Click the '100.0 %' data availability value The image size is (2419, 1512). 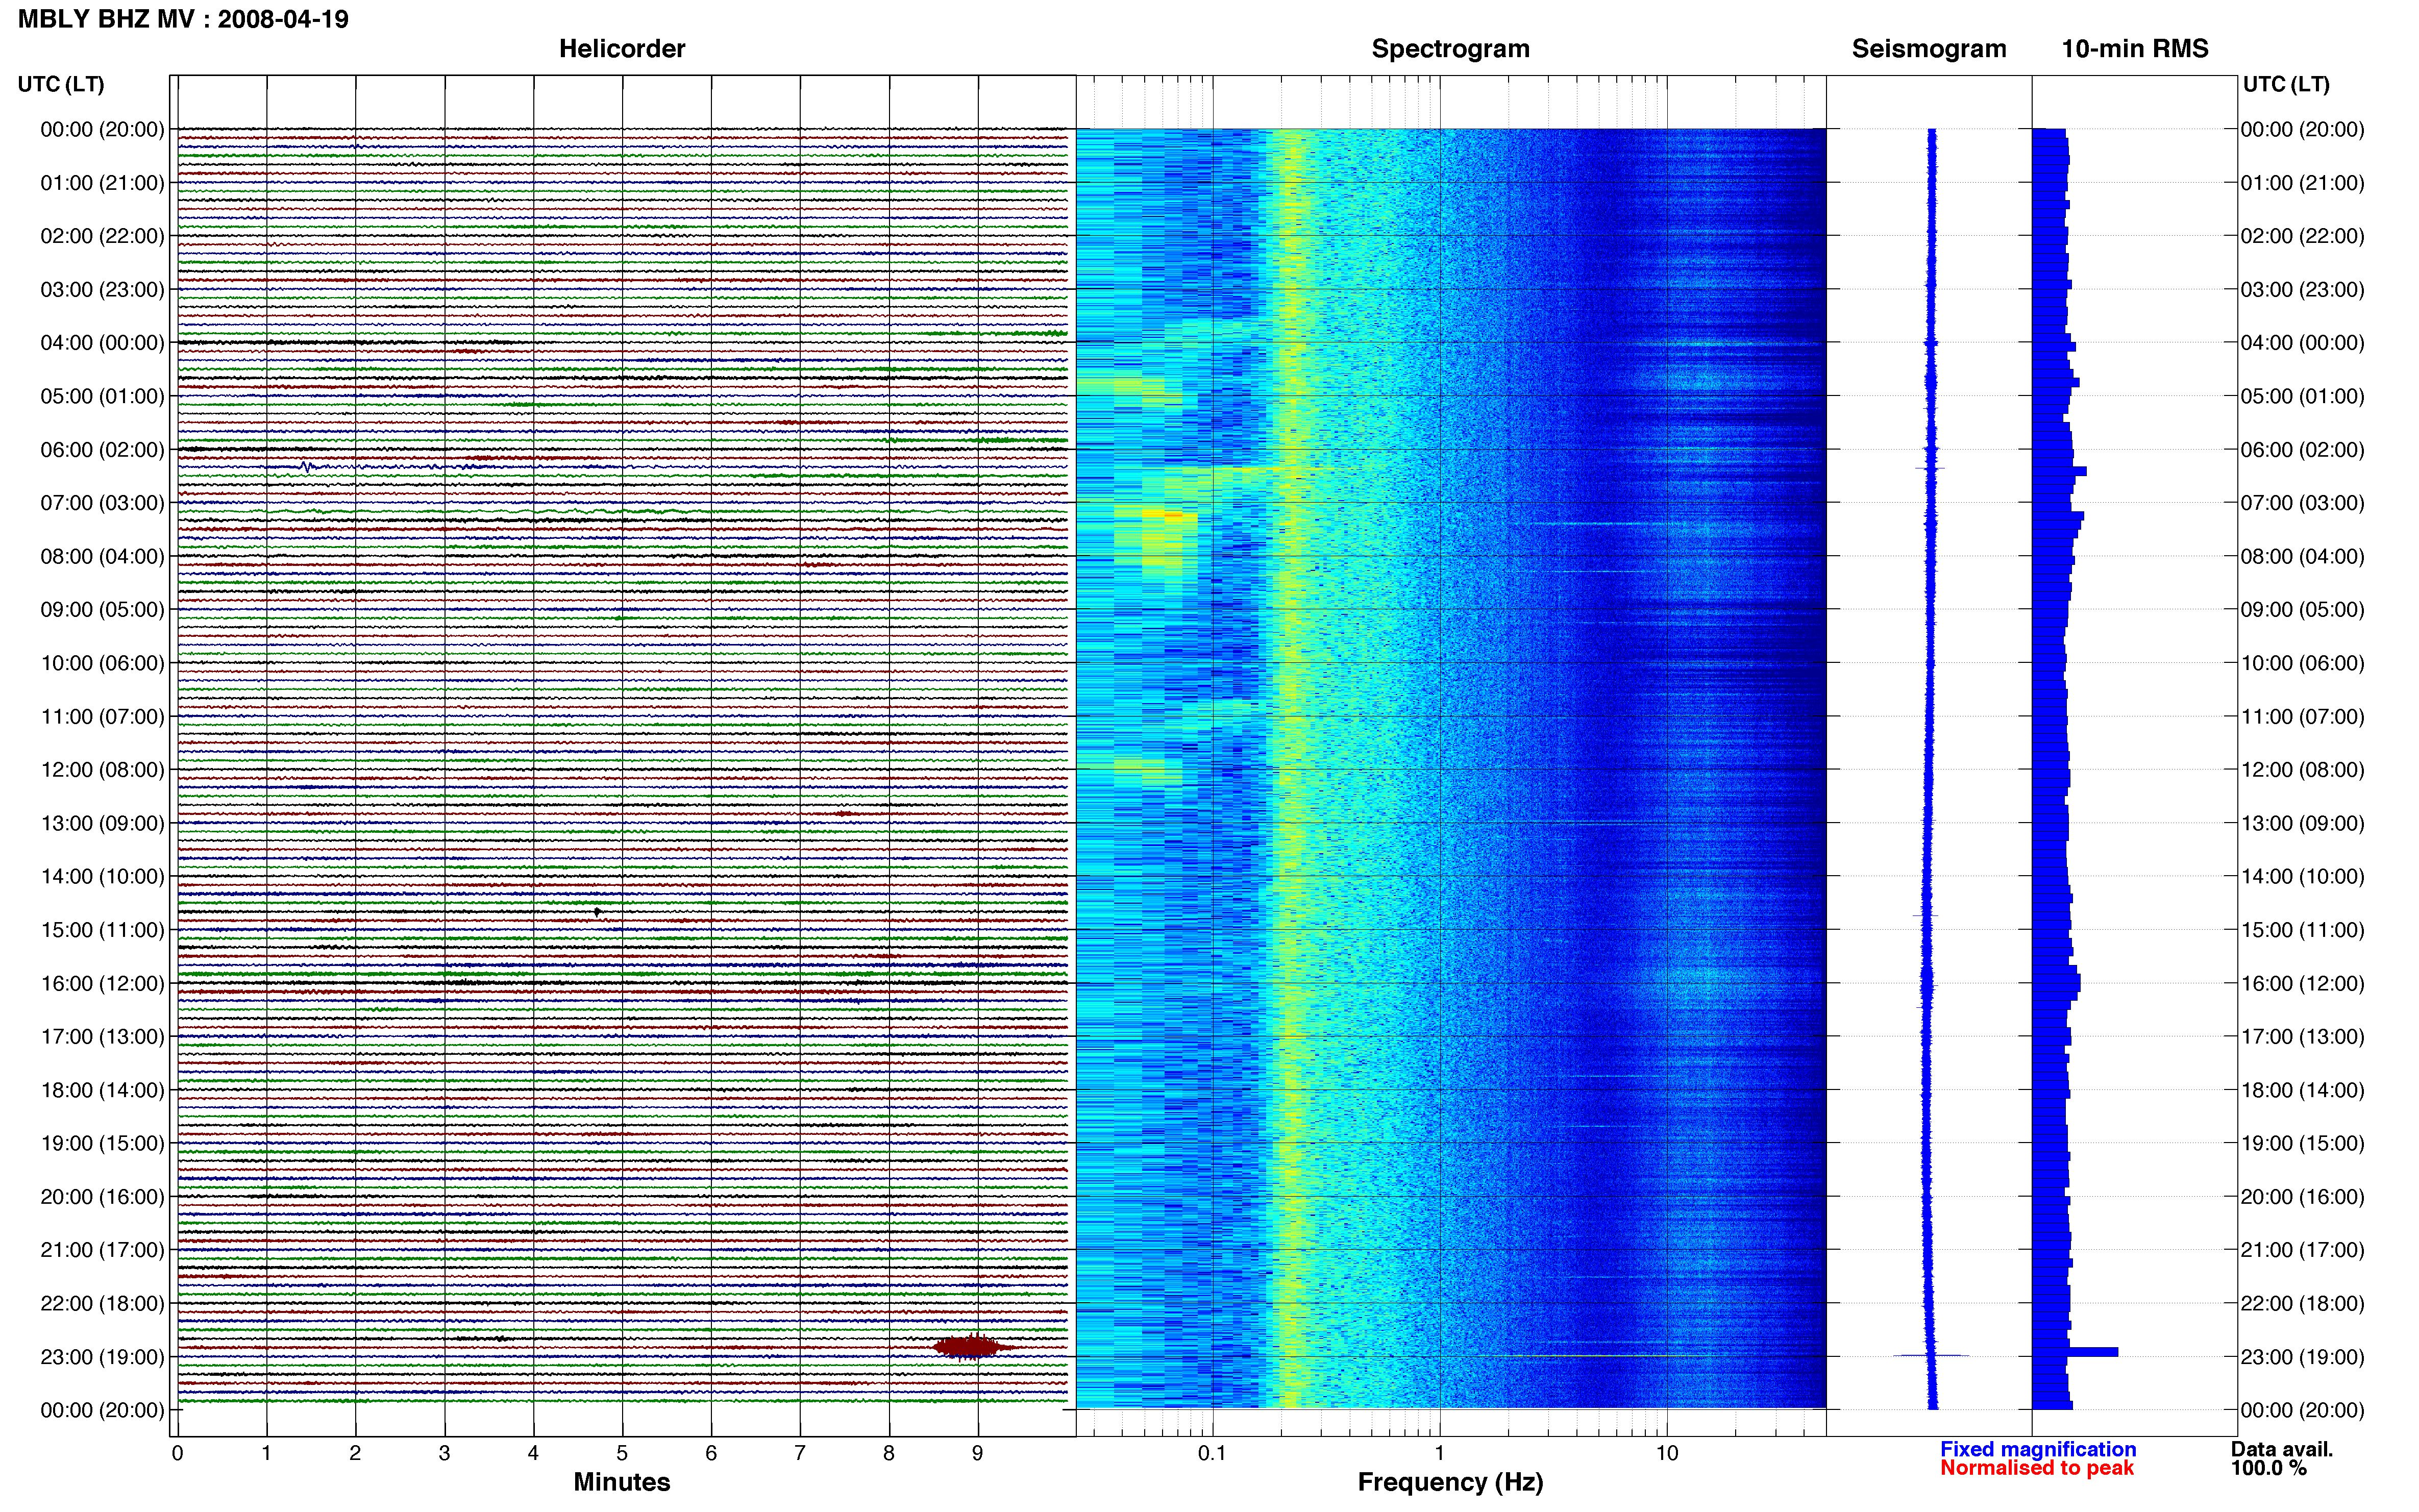(x=2268, y=1468)
